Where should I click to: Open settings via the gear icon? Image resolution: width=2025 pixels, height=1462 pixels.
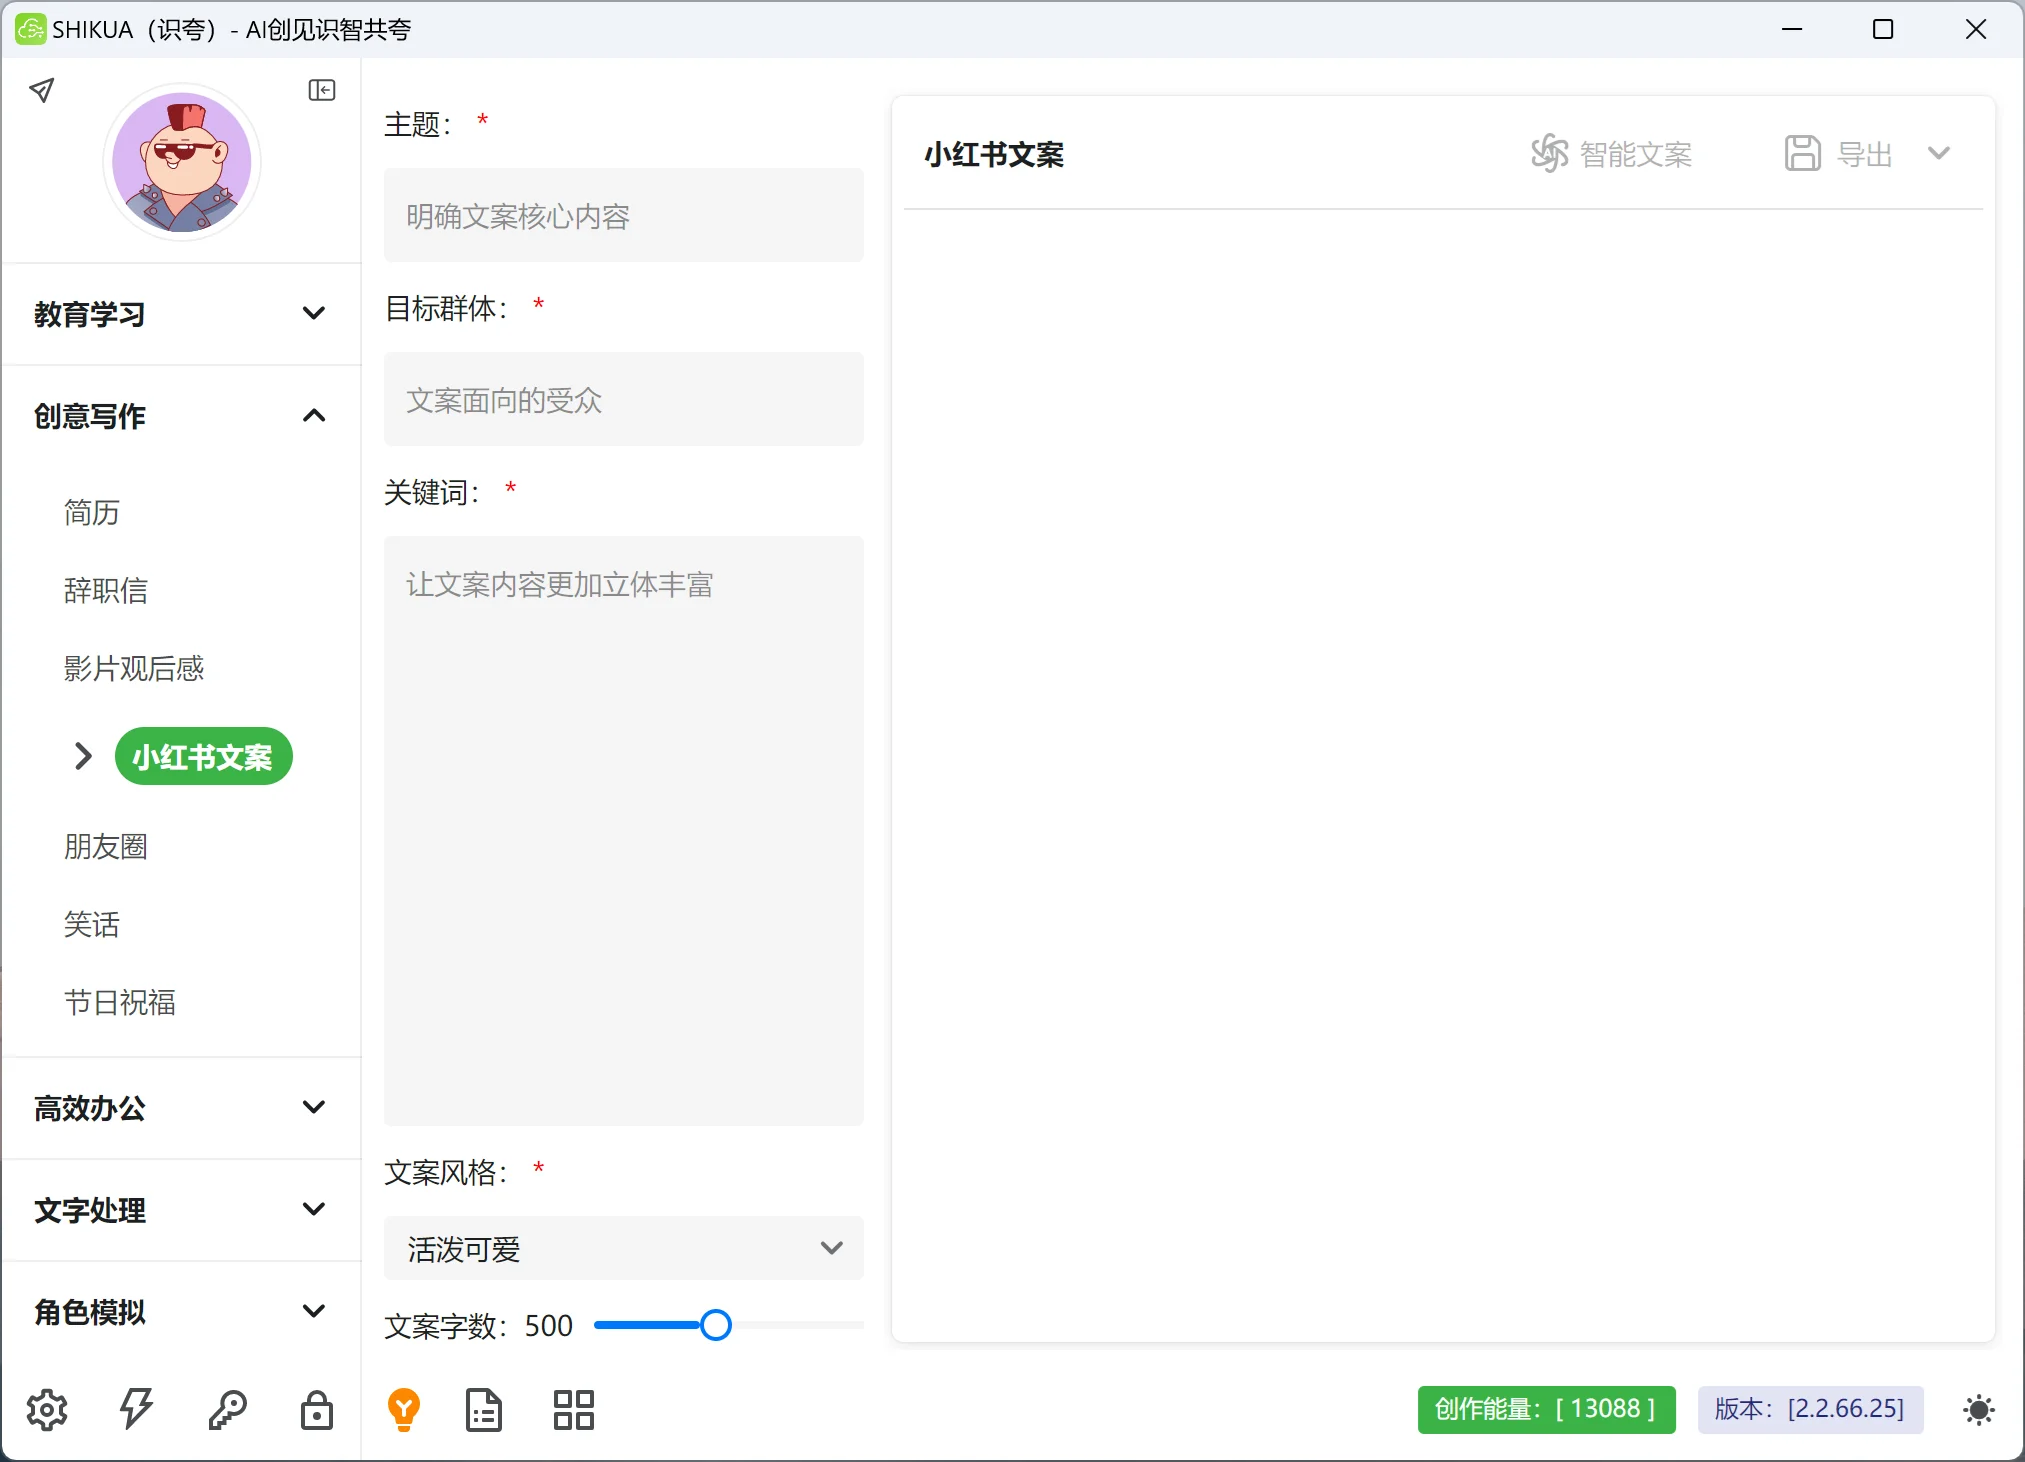coord(47,1410)
